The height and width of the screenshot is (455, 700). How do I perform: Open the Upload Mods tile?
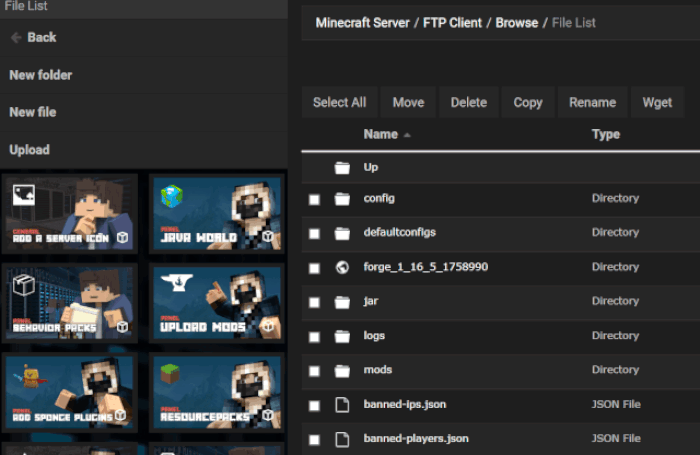tap(217, 303)
